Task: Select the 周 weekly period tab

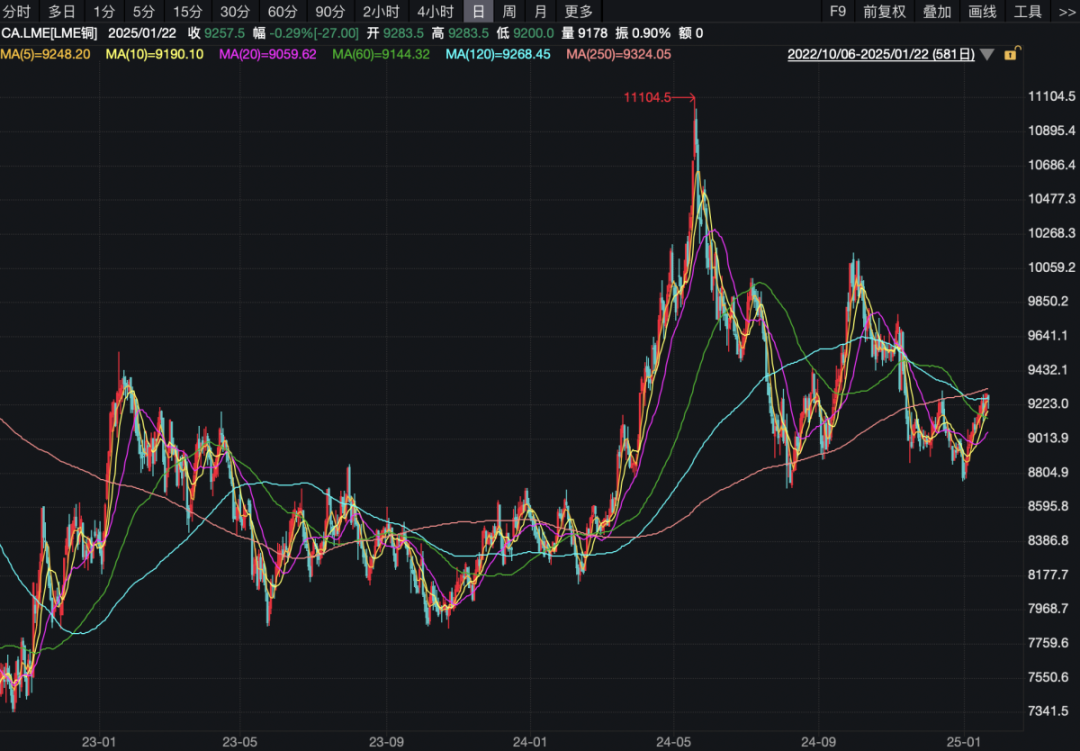Action: (509, 12)
